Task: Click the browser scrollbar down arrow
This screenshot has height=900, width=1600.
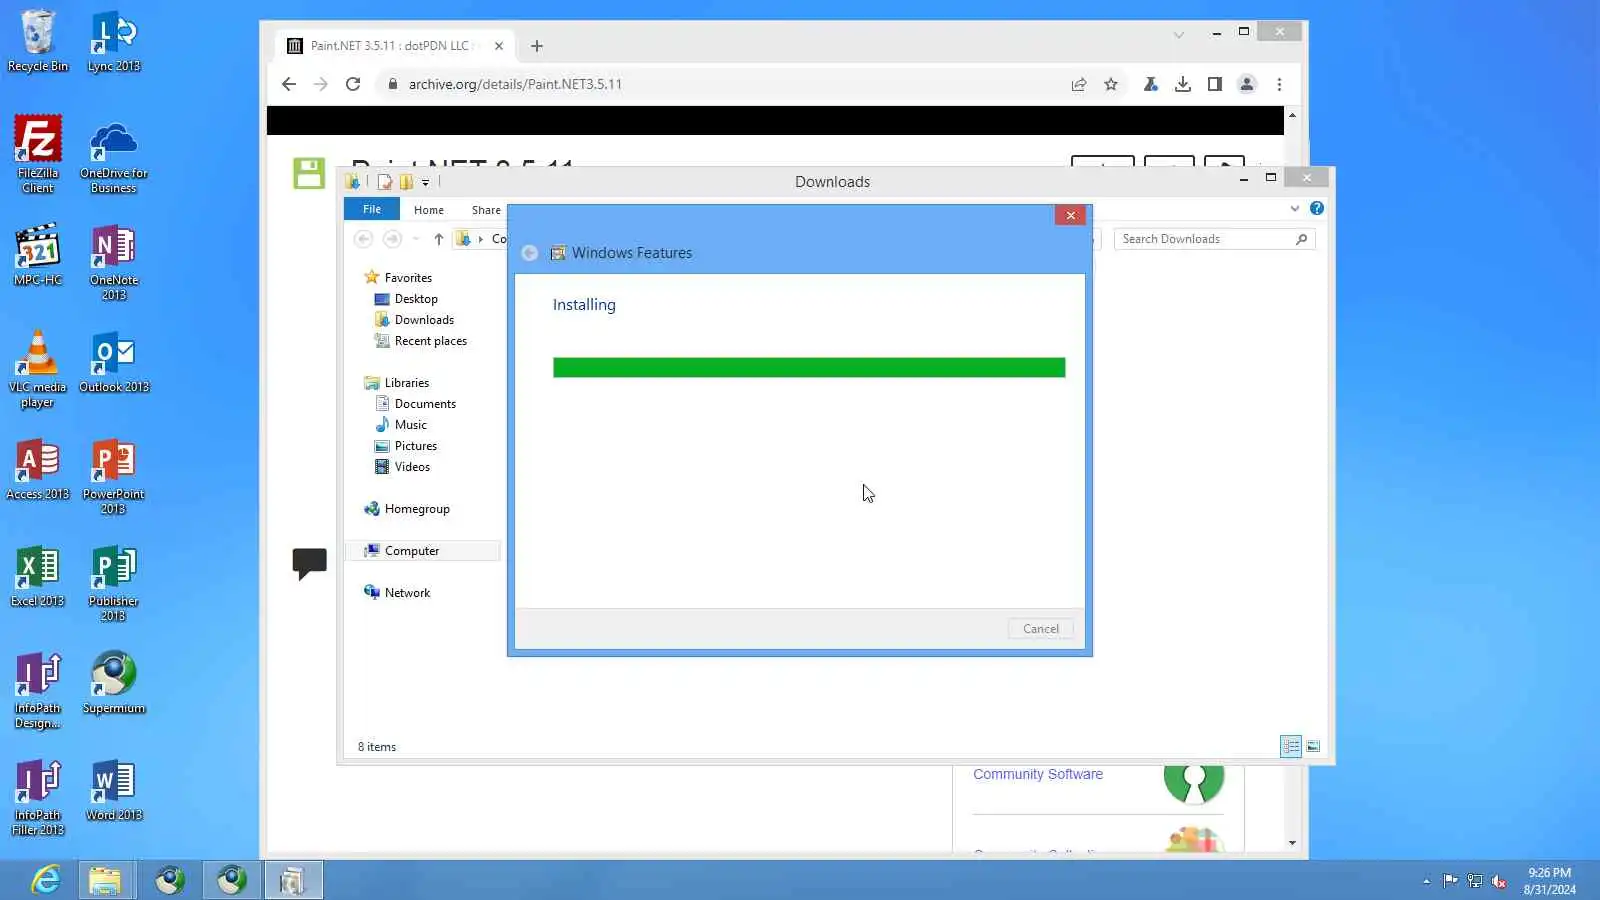Action: point(1292,843)
